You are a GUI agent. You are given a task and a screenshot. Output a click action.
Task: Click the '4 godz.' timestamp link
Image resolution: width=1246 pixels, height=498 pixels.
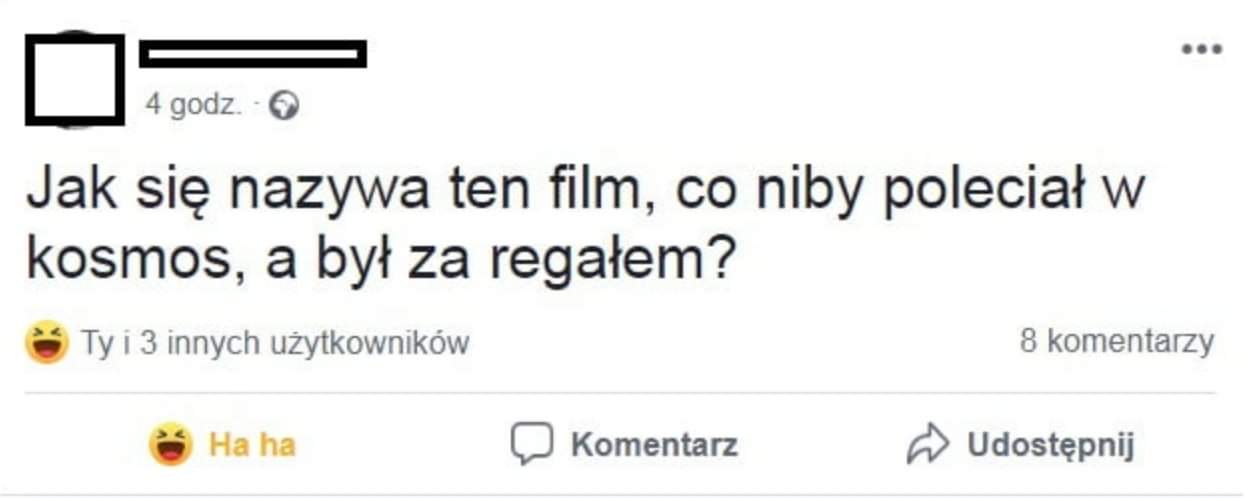point(194,105)
